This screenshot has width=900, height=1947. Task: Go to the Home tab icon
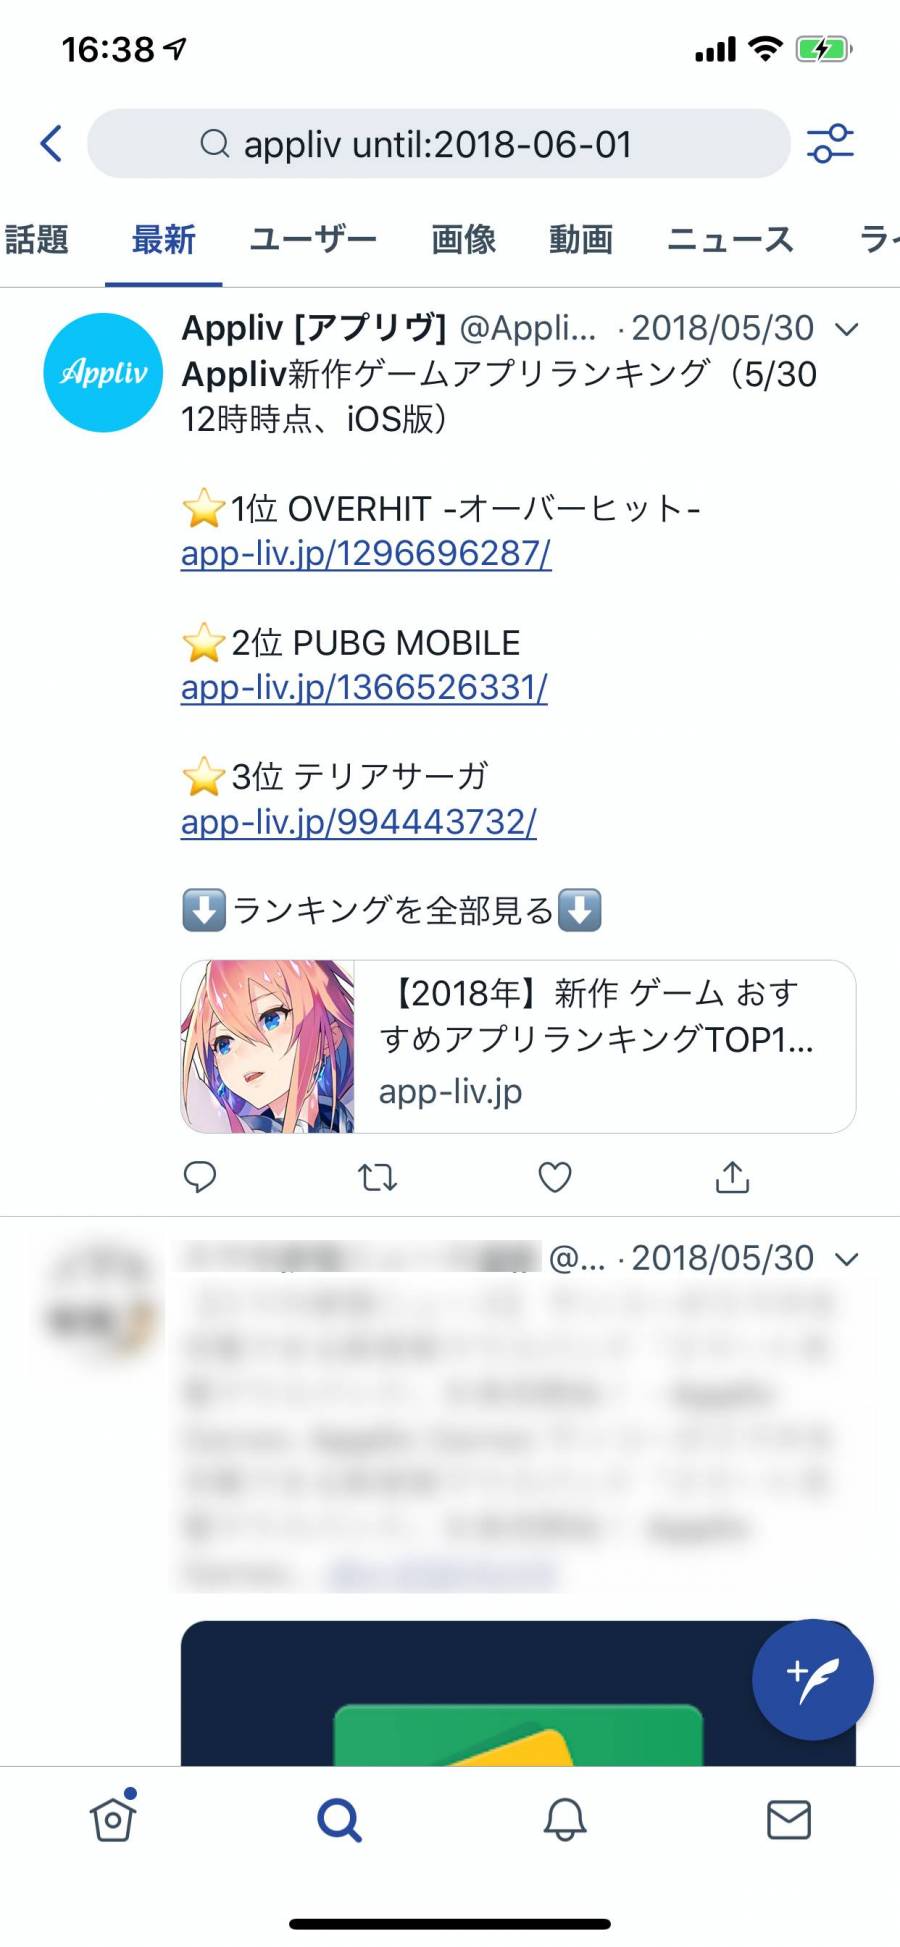(x=113, y=1817)
